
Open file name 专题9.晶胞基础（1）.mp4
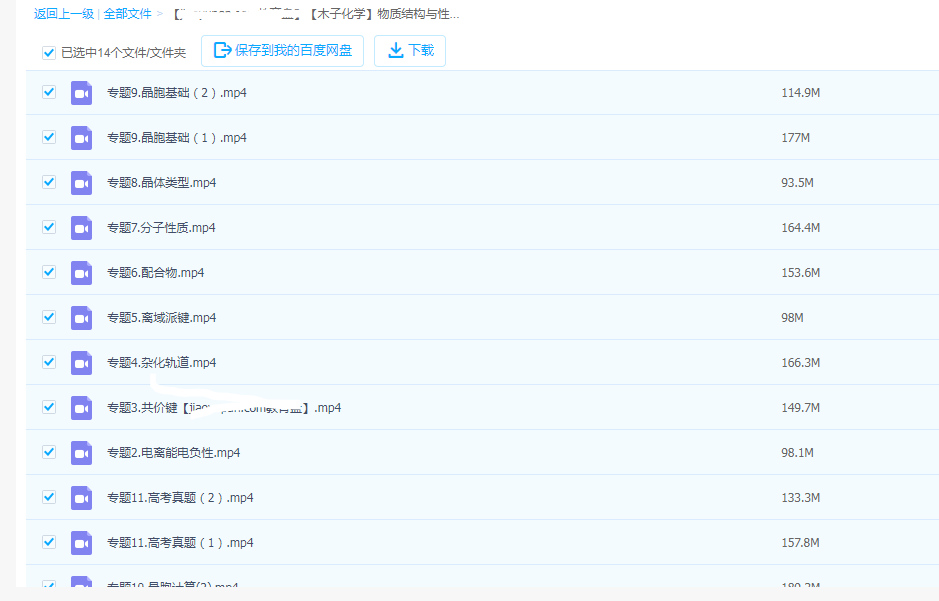(176, 138)
